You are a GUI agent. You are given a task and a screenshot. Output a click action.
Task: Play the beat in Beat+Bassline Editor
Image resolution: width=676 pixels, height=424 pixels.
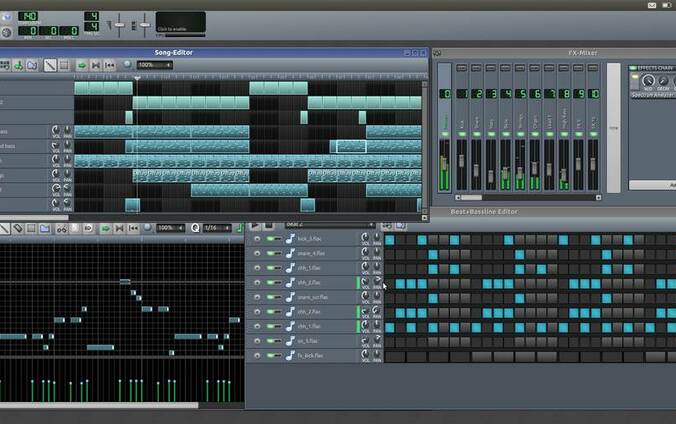pyautogui.click(x=255, y=226)
